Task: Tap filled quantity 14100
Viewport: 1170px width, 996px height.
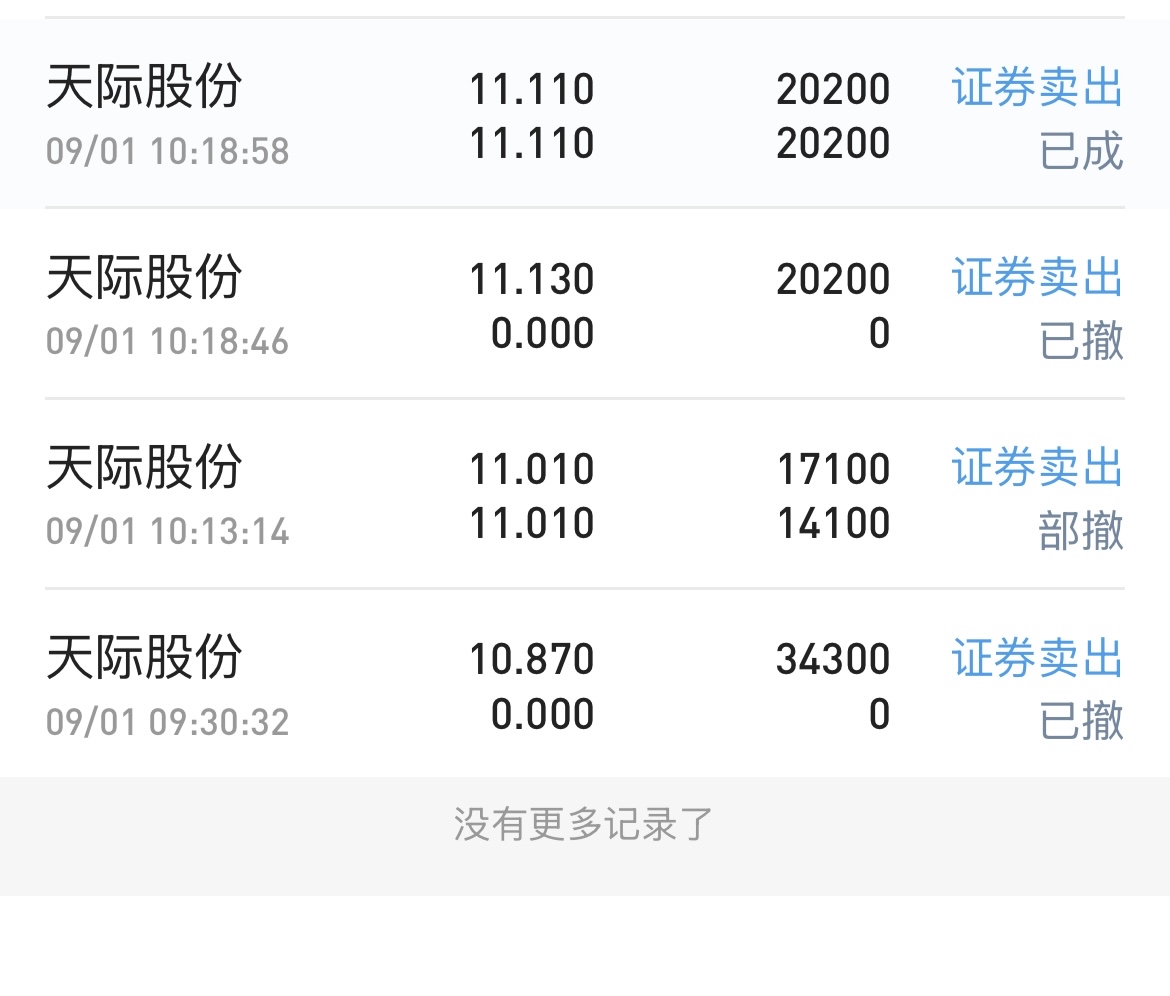Action: (833, 523)
